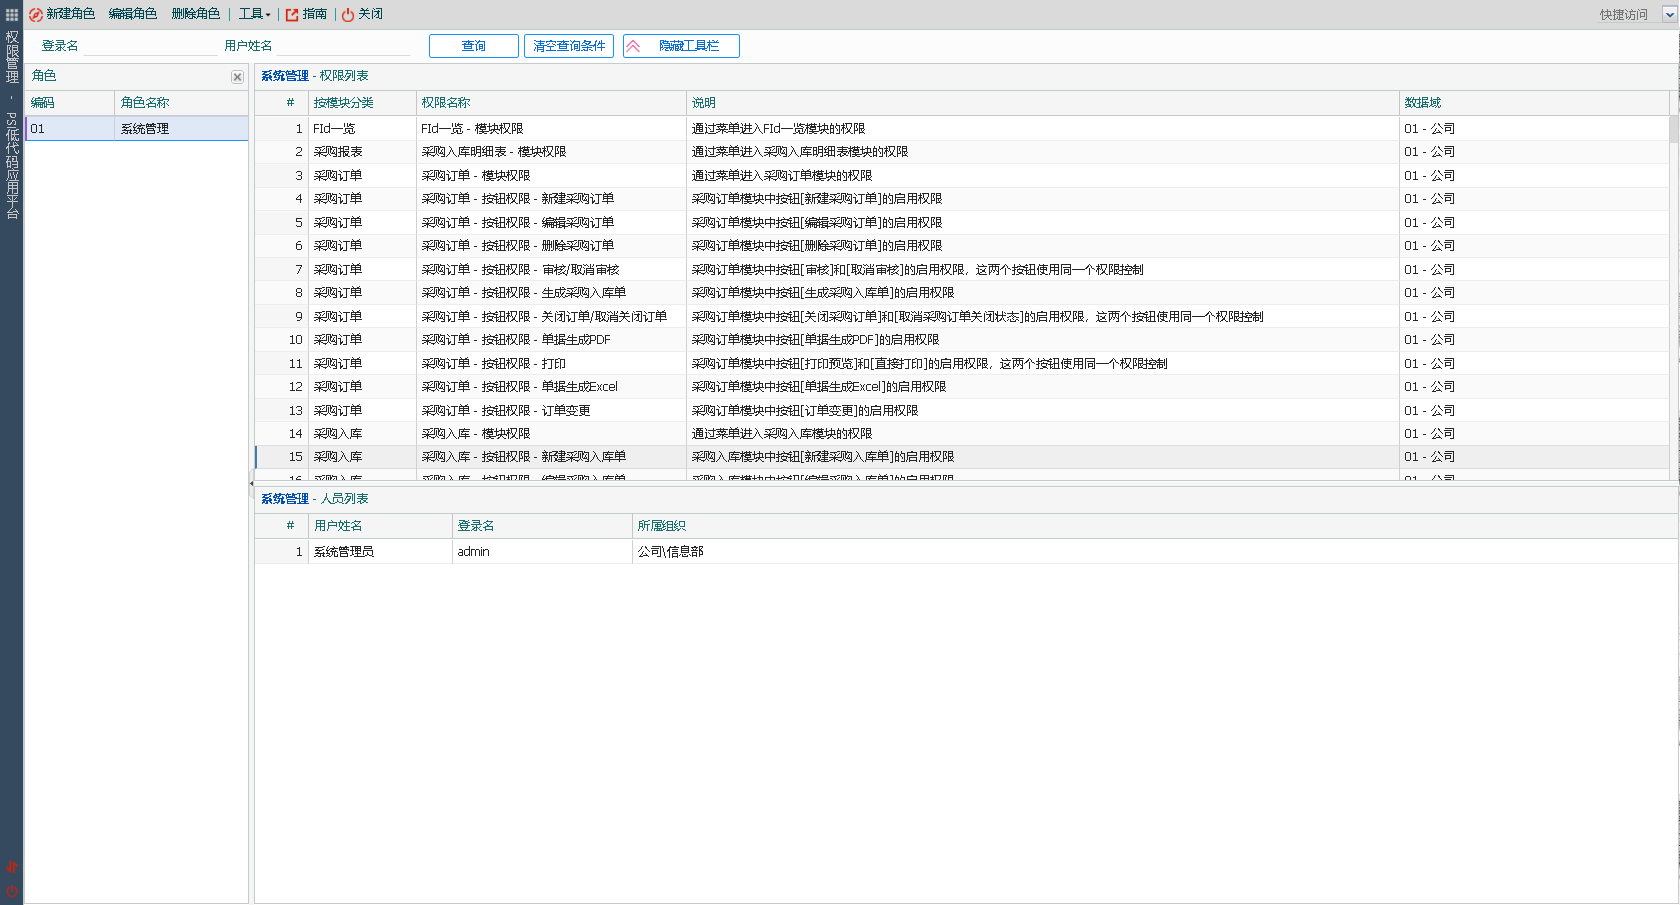1680x905 pixels.
Task: Click the red swap arrows icon in sidebar
Action: (12, 867)
